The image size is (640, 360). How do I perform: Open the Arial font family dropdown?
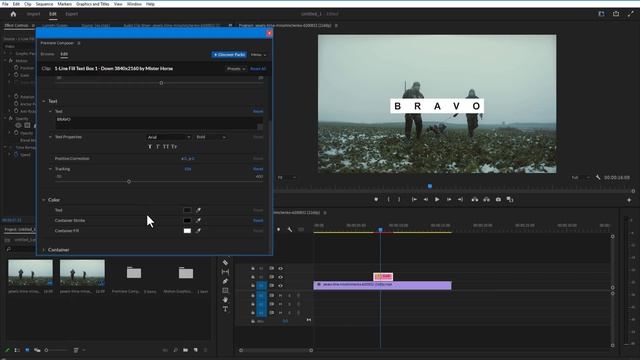(169, 137)
